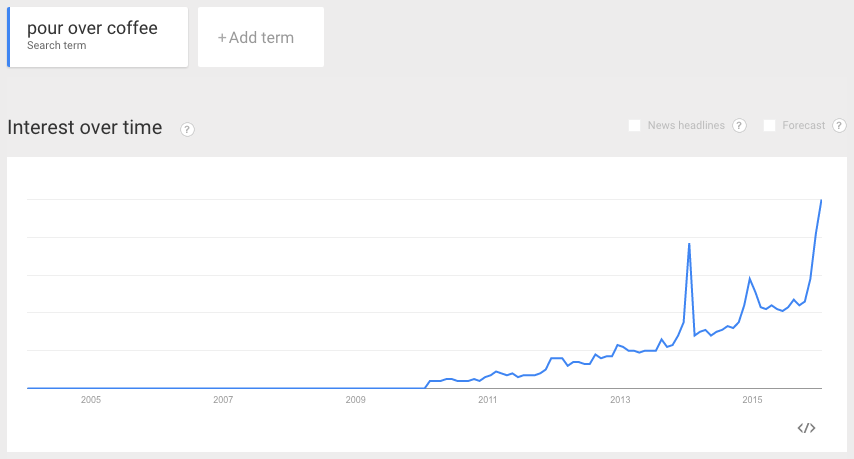Click the 2005 label on the timeline axis
Viewport: 854px width, 459px height.
91,400
